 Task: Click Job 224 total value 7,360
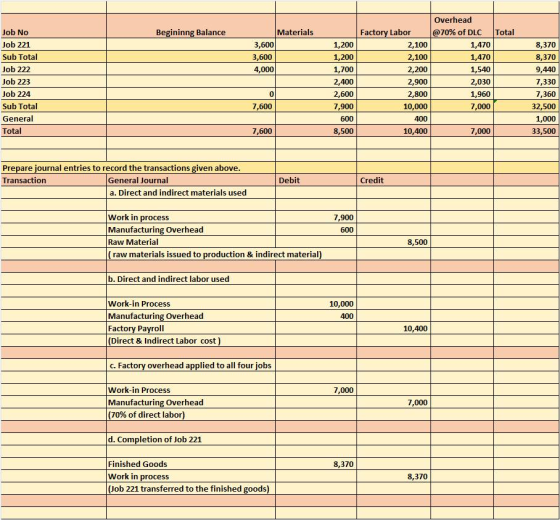[x=526, y=94]
